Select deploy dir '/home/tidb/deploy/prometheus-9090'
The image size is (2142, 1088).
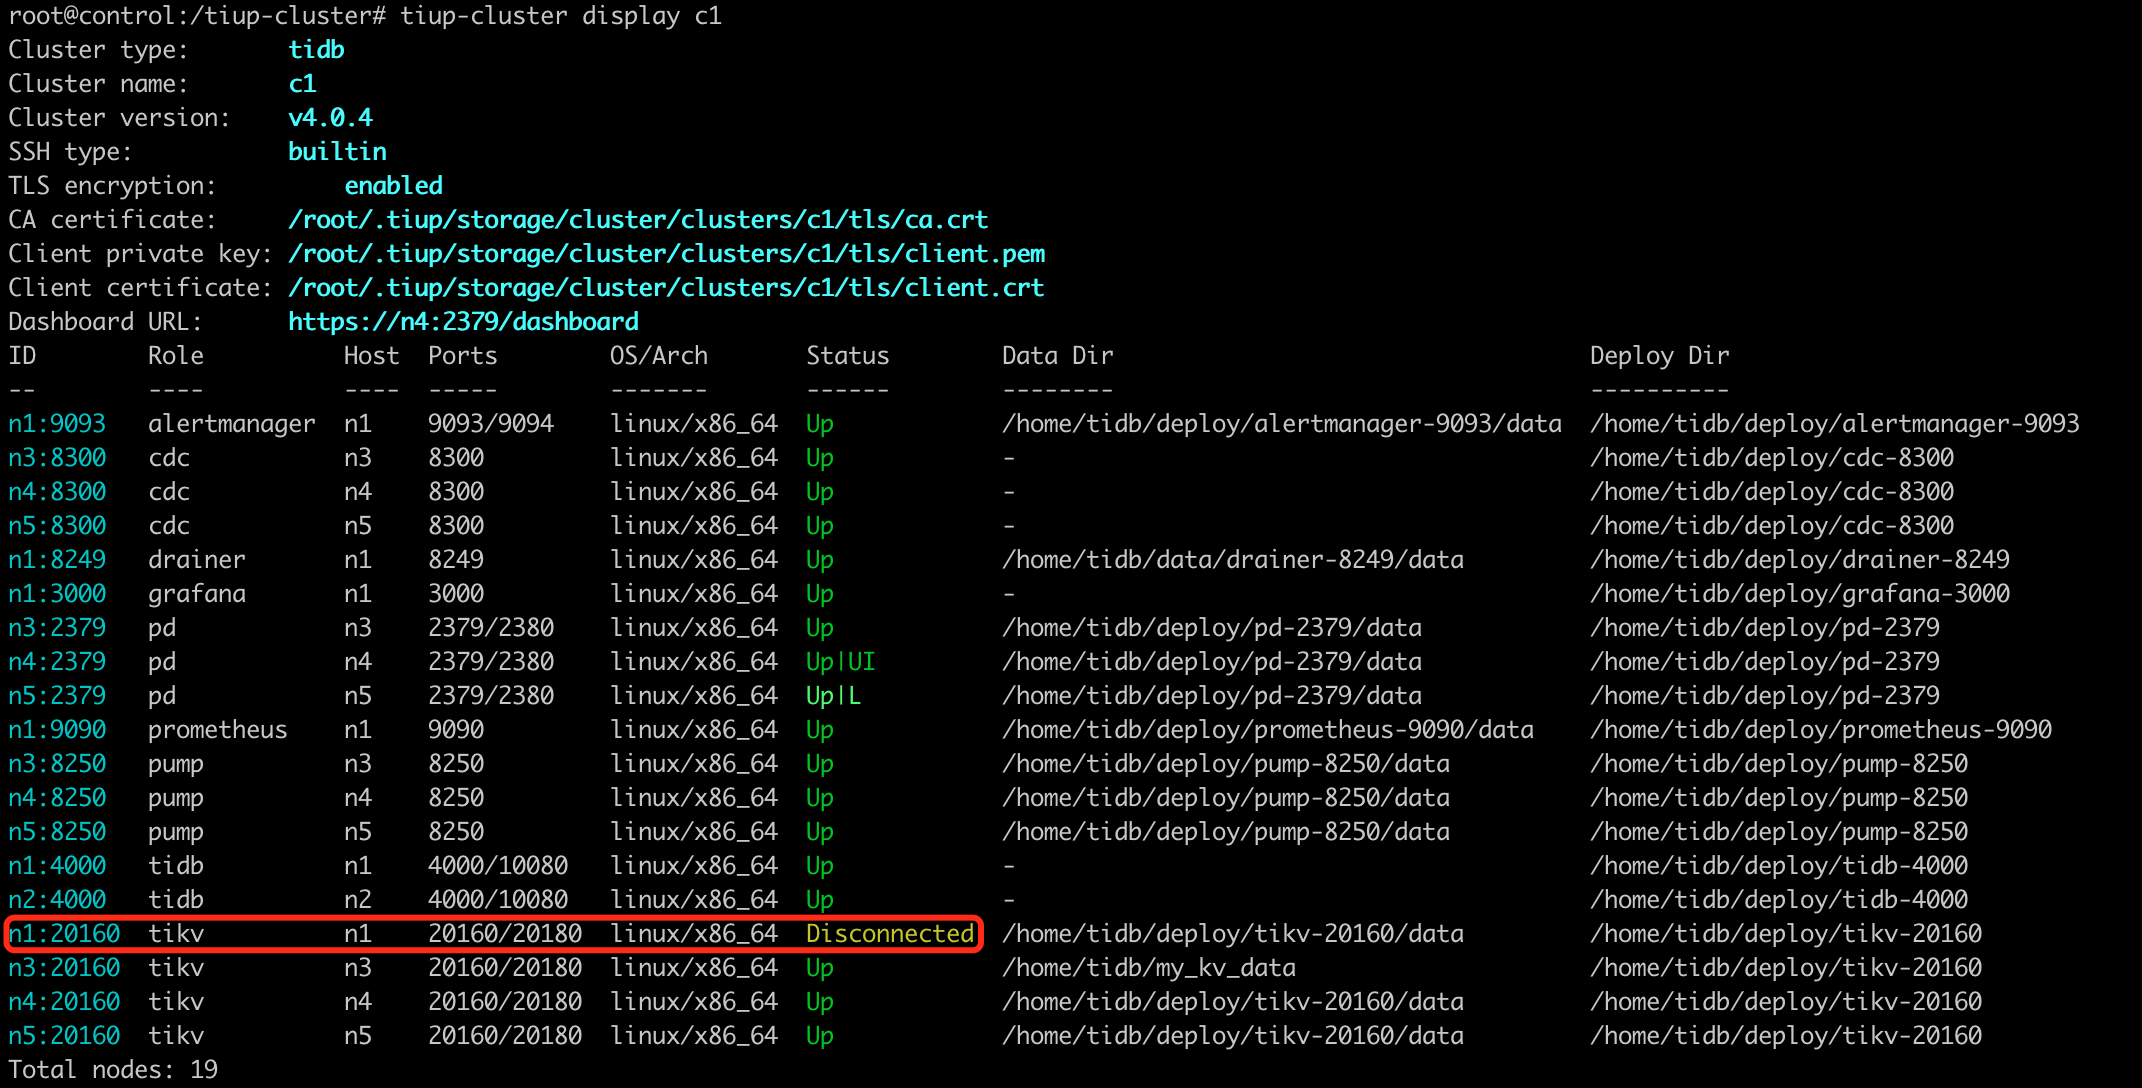[1821, 730]
